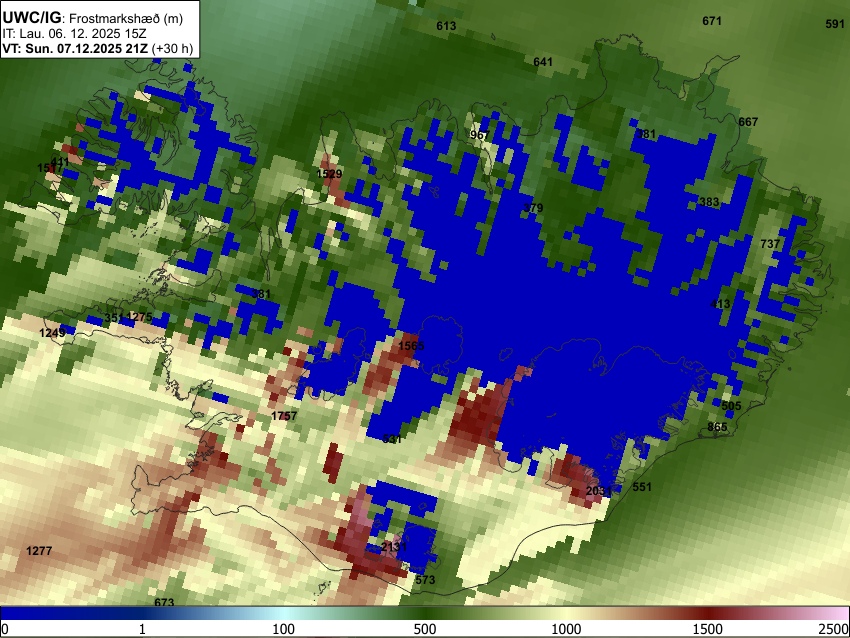Click the map value 1275
The height and width of the screenshot is (638, 850).
point(139,317)
